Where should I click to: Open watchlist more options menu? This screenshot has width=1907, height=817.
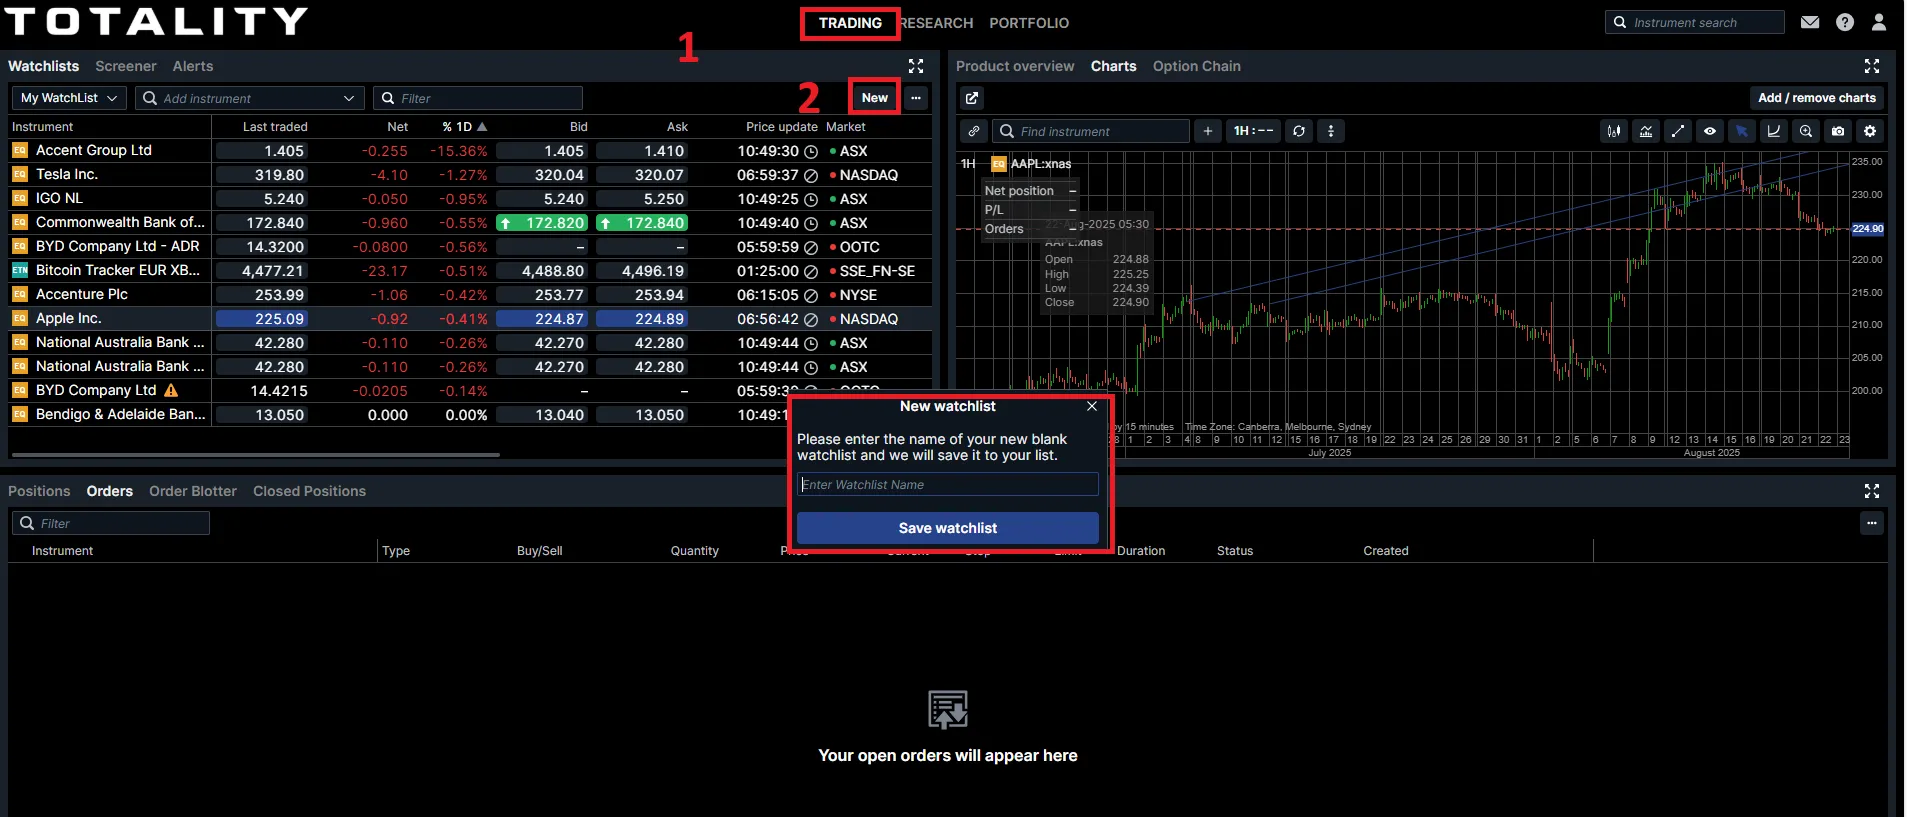(916, 98)
